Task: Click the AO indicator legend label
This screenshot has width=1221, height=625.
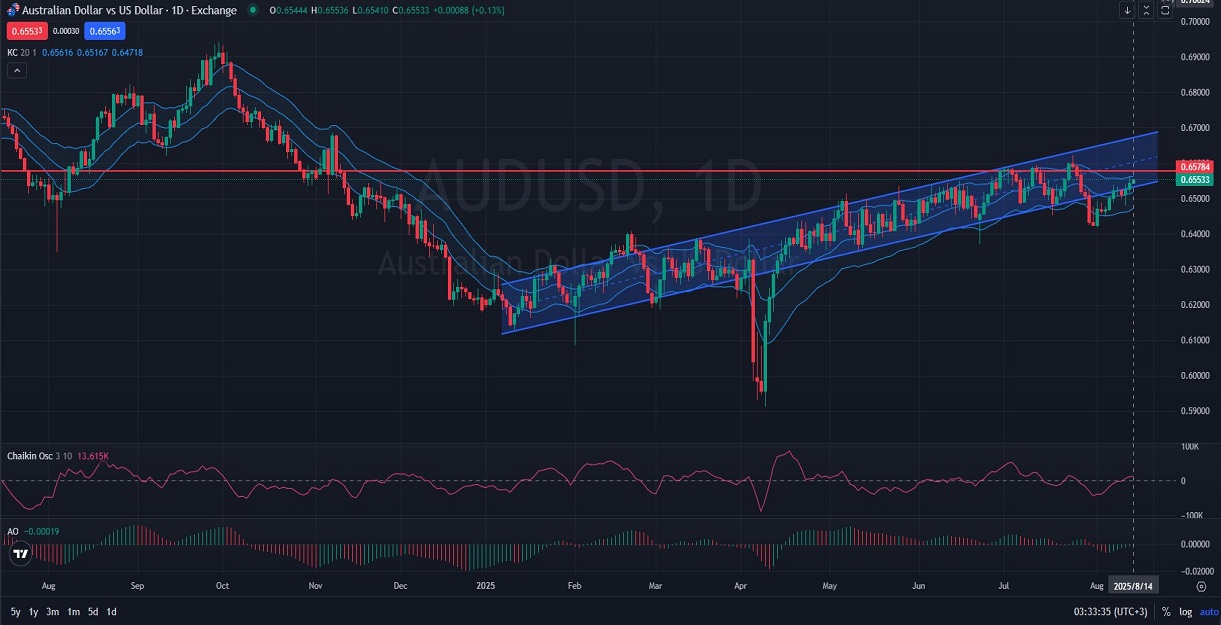Action: (x=12, y=532)
